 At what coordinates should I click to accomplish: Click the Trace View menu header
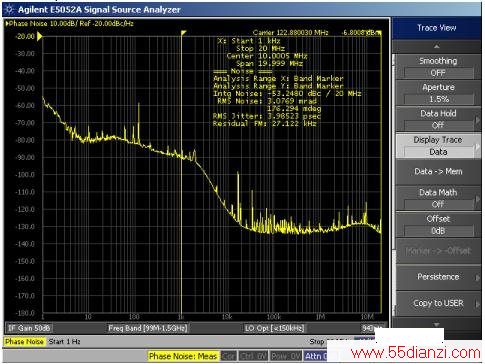pos(437,28)
